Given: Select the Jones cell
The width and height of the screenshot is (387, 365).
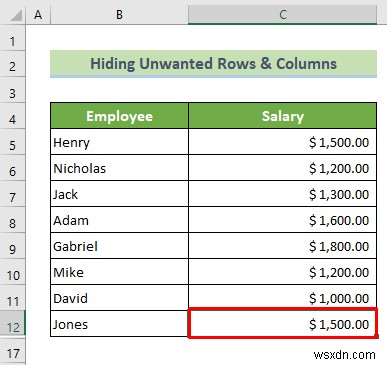Looking at the screenshot, I should [119, 324].
